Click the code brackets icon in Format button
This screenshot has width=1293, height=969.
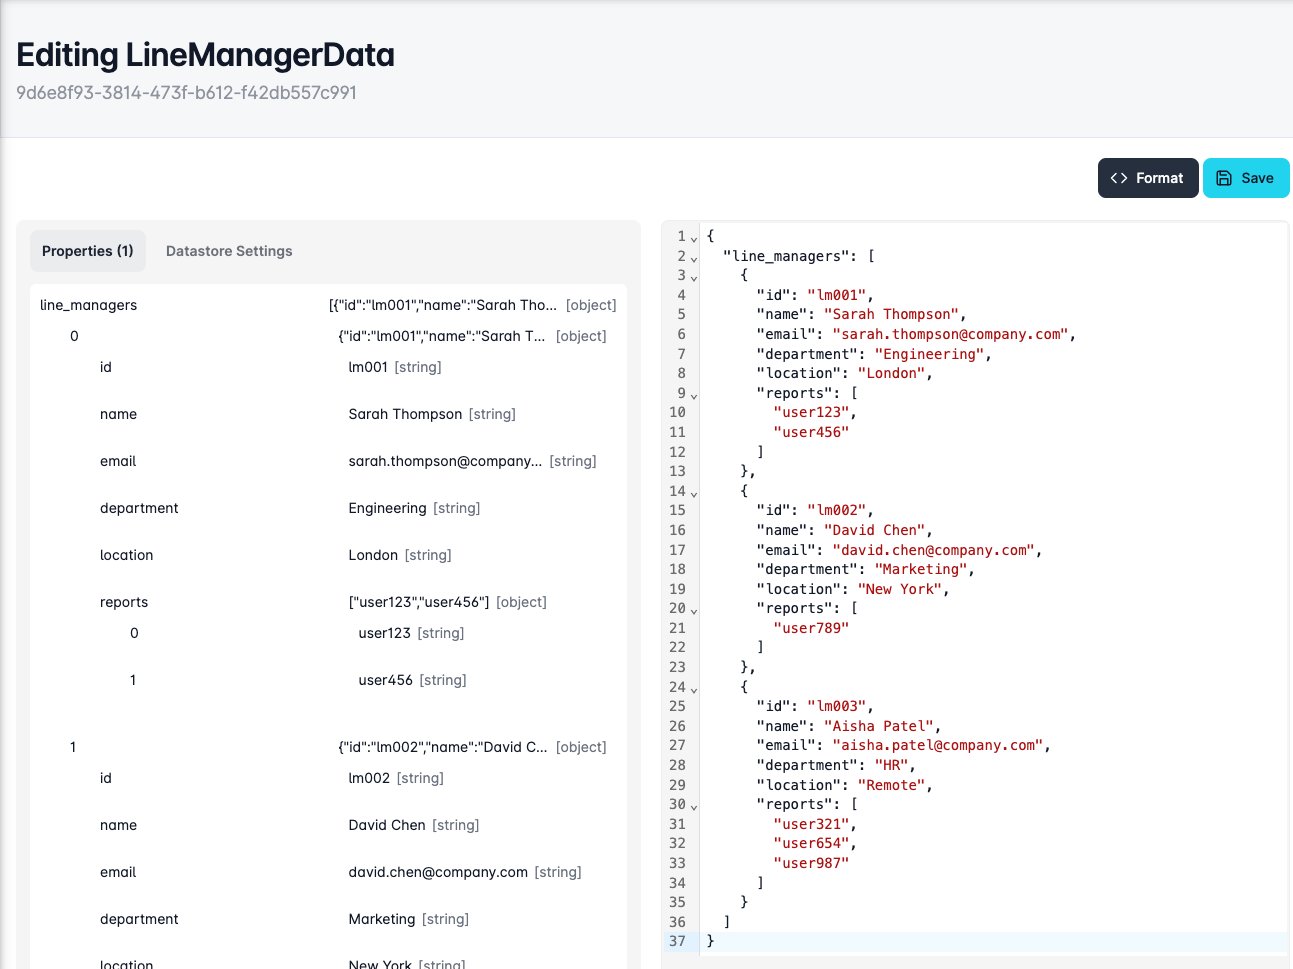pos(1119,178)
